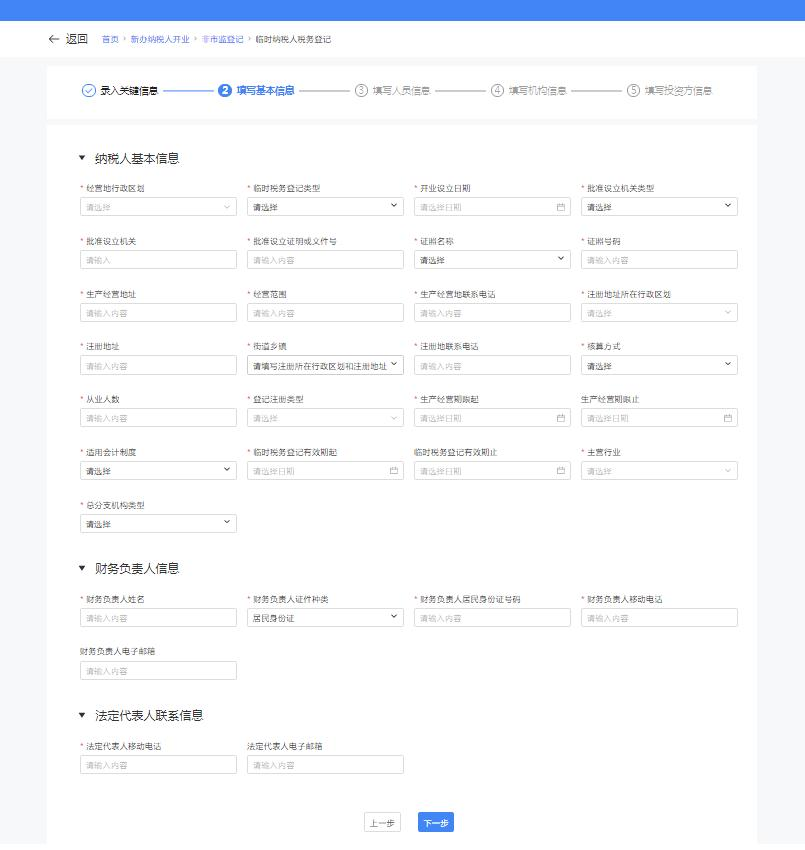The width and height of the screenshot is (805, 850).
Task: Click the 返回 back arrow icon
Action: [53, 39]
